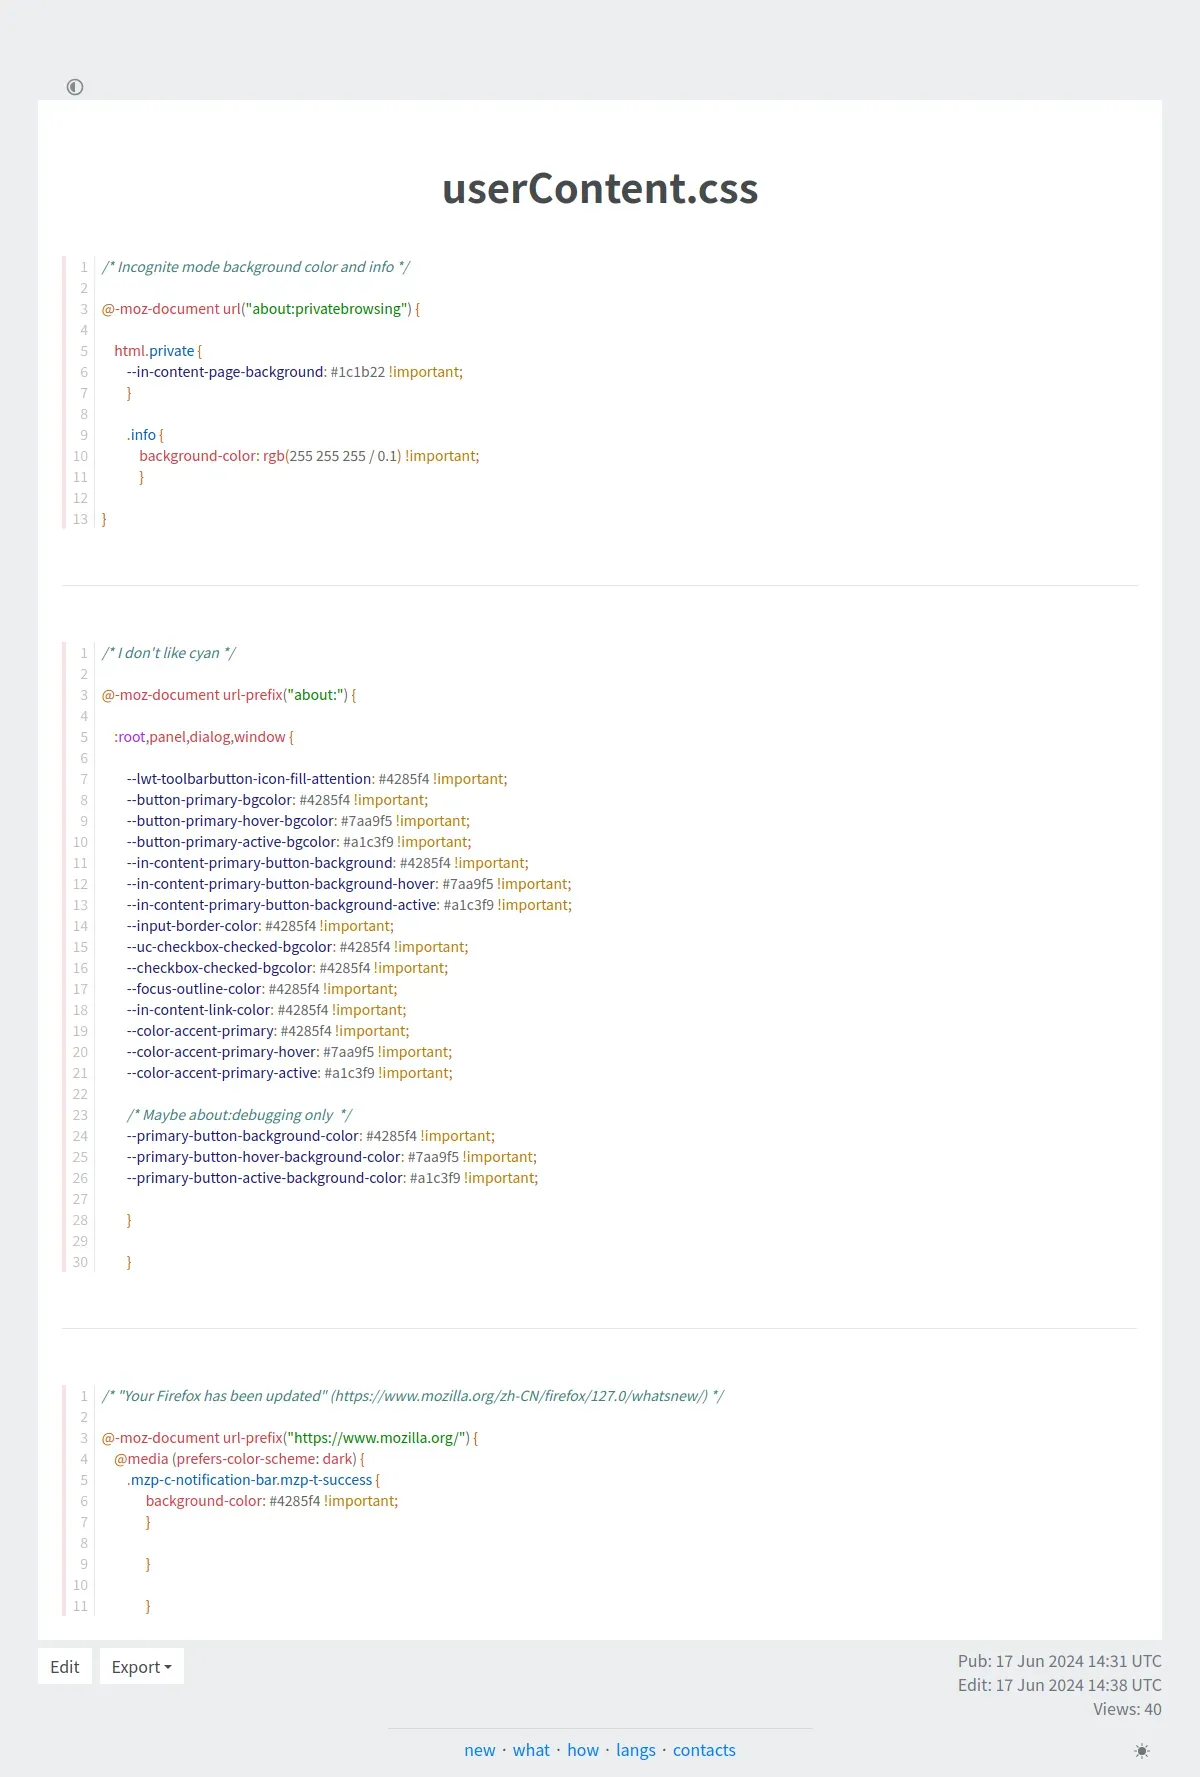Click the .info selector line

145,435
